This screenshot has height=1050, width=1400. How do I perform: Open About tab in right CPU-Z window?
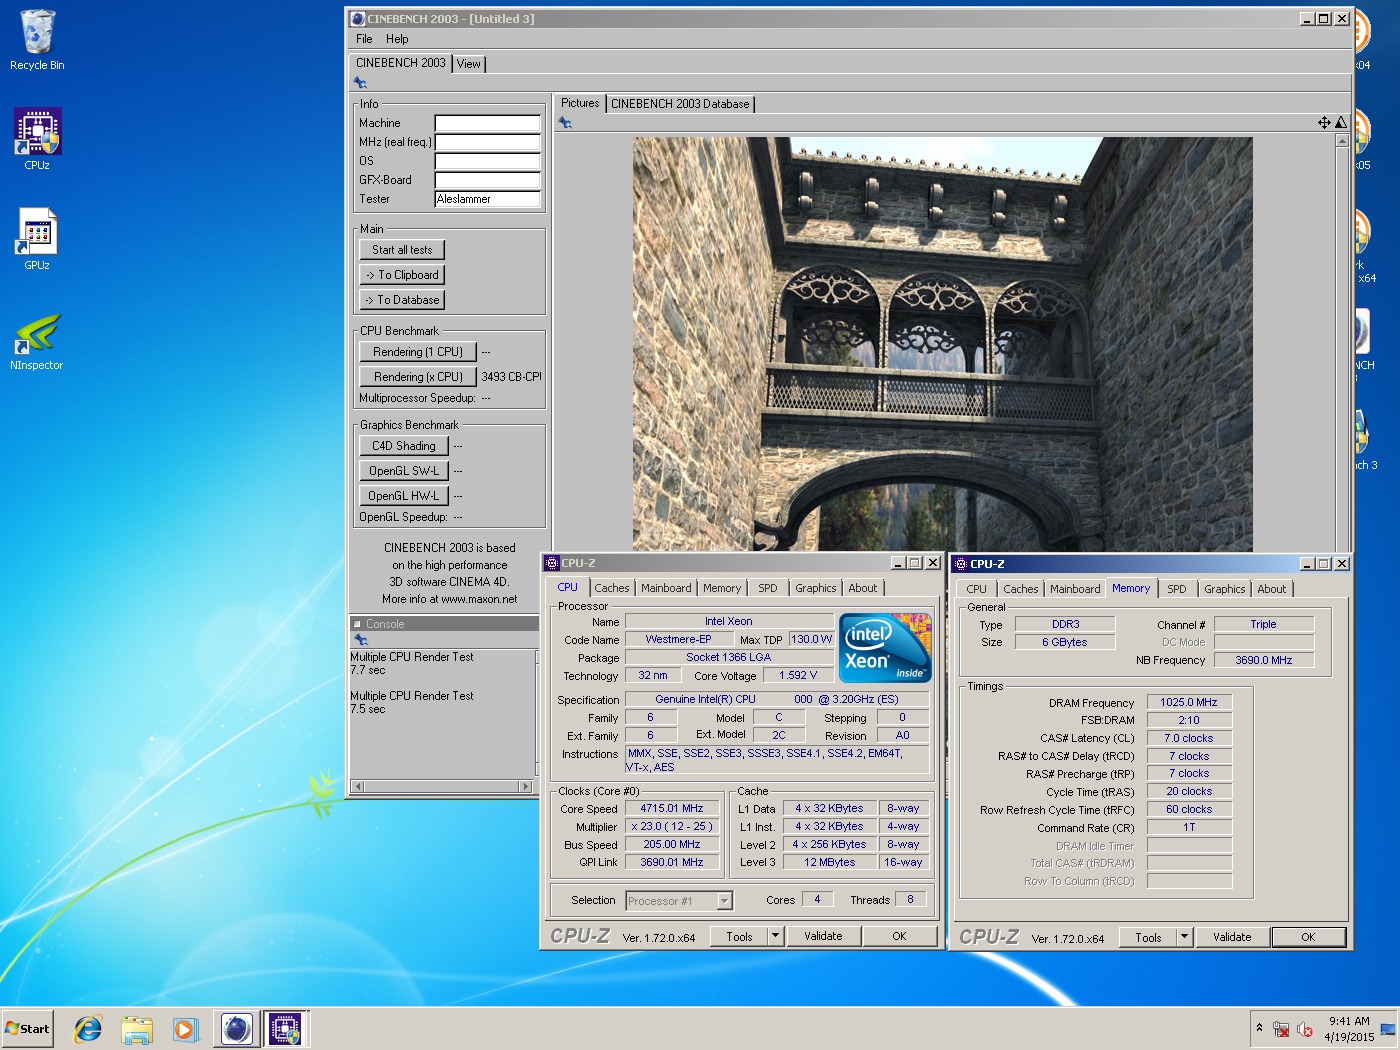(1272, 589)
